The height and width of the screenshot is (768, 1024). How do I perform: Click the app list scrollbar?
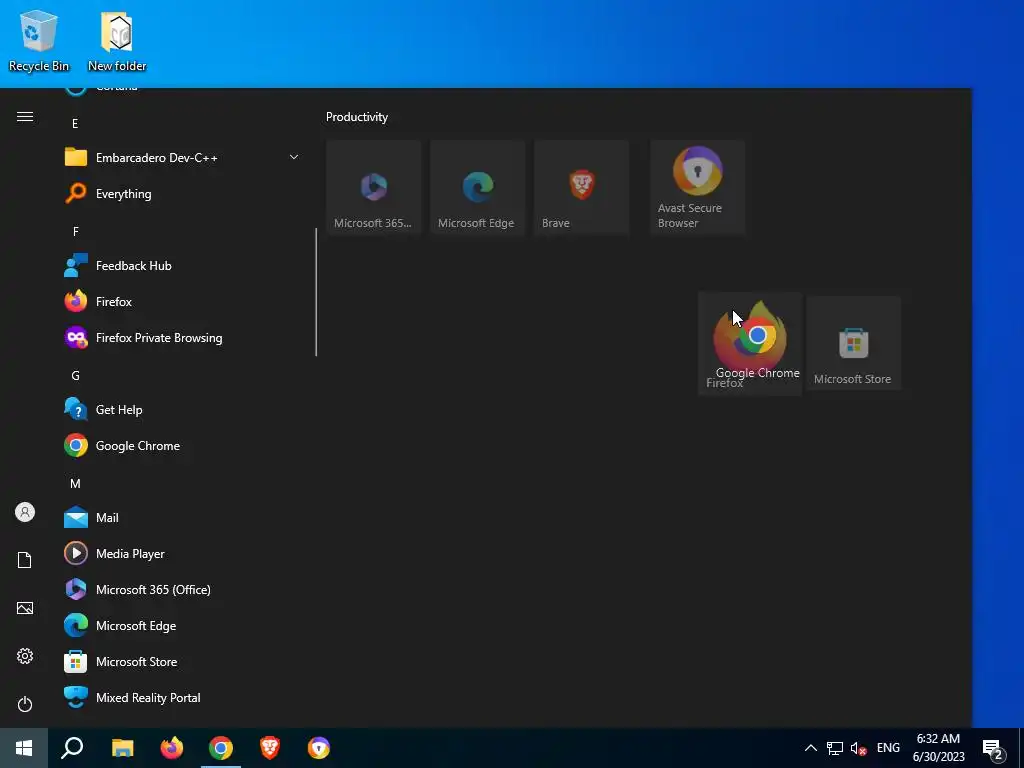click(316, 292)
